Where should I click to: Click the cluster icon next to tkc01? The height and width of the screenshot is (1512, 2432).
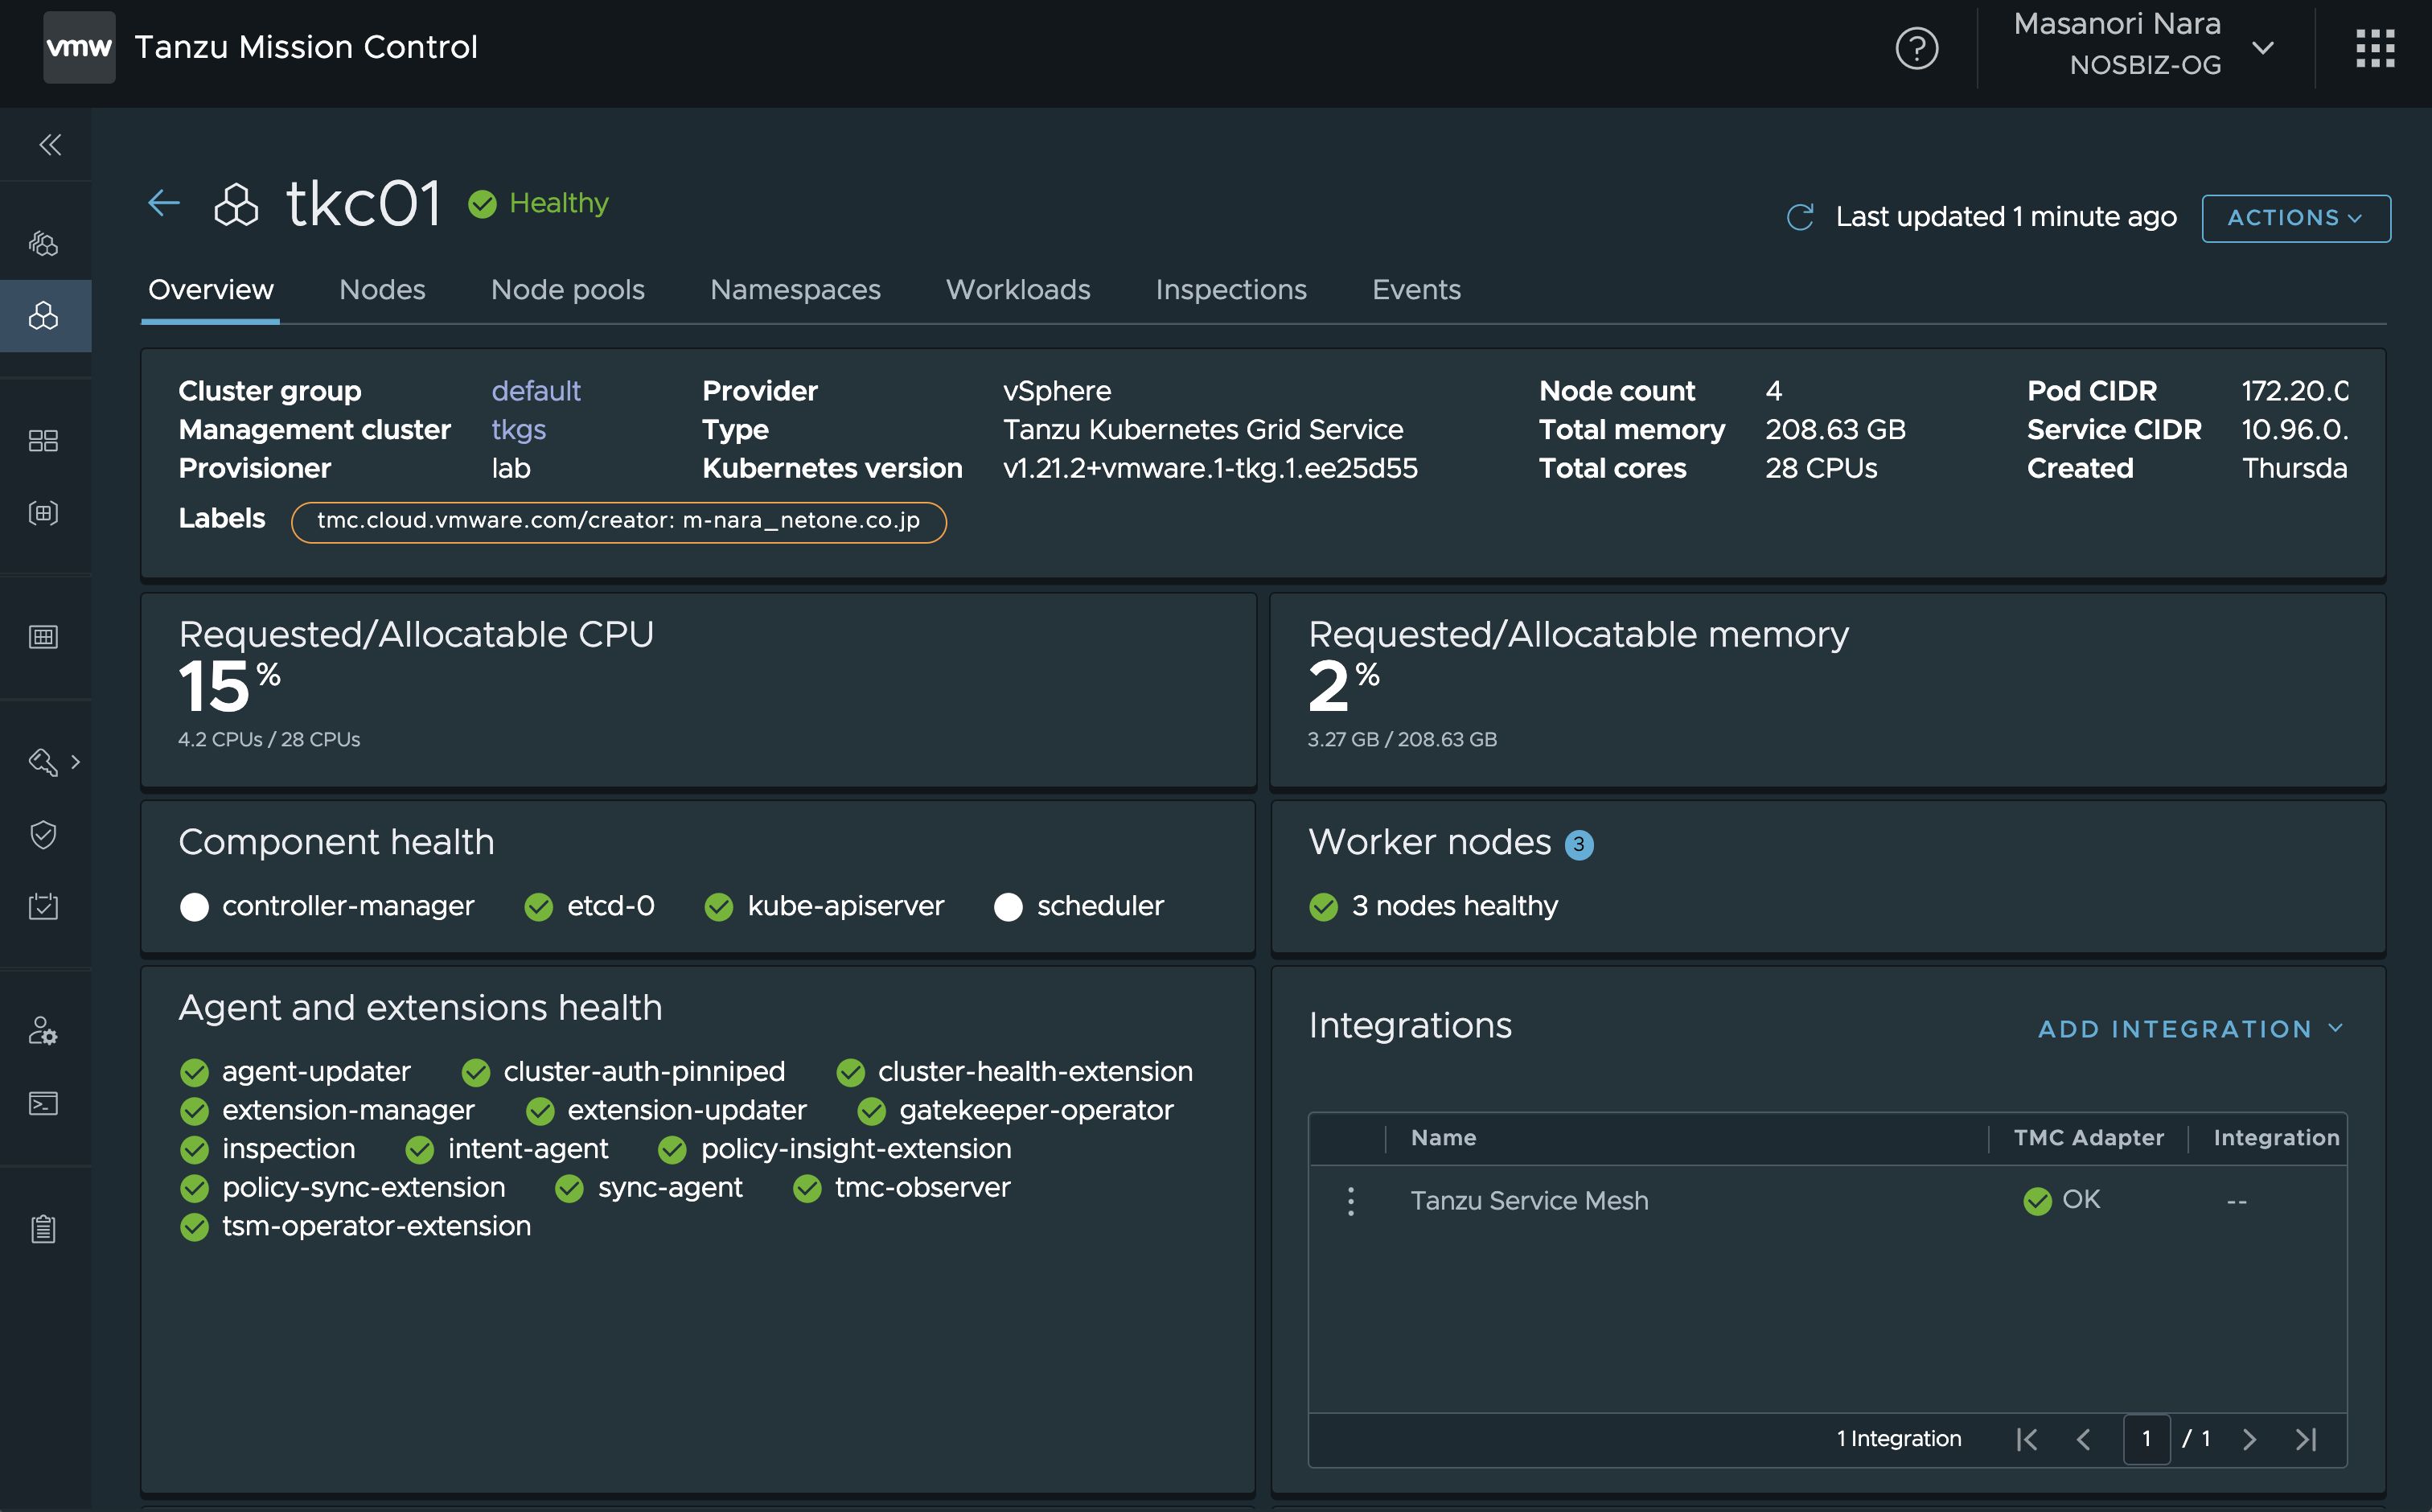(236, 204)
